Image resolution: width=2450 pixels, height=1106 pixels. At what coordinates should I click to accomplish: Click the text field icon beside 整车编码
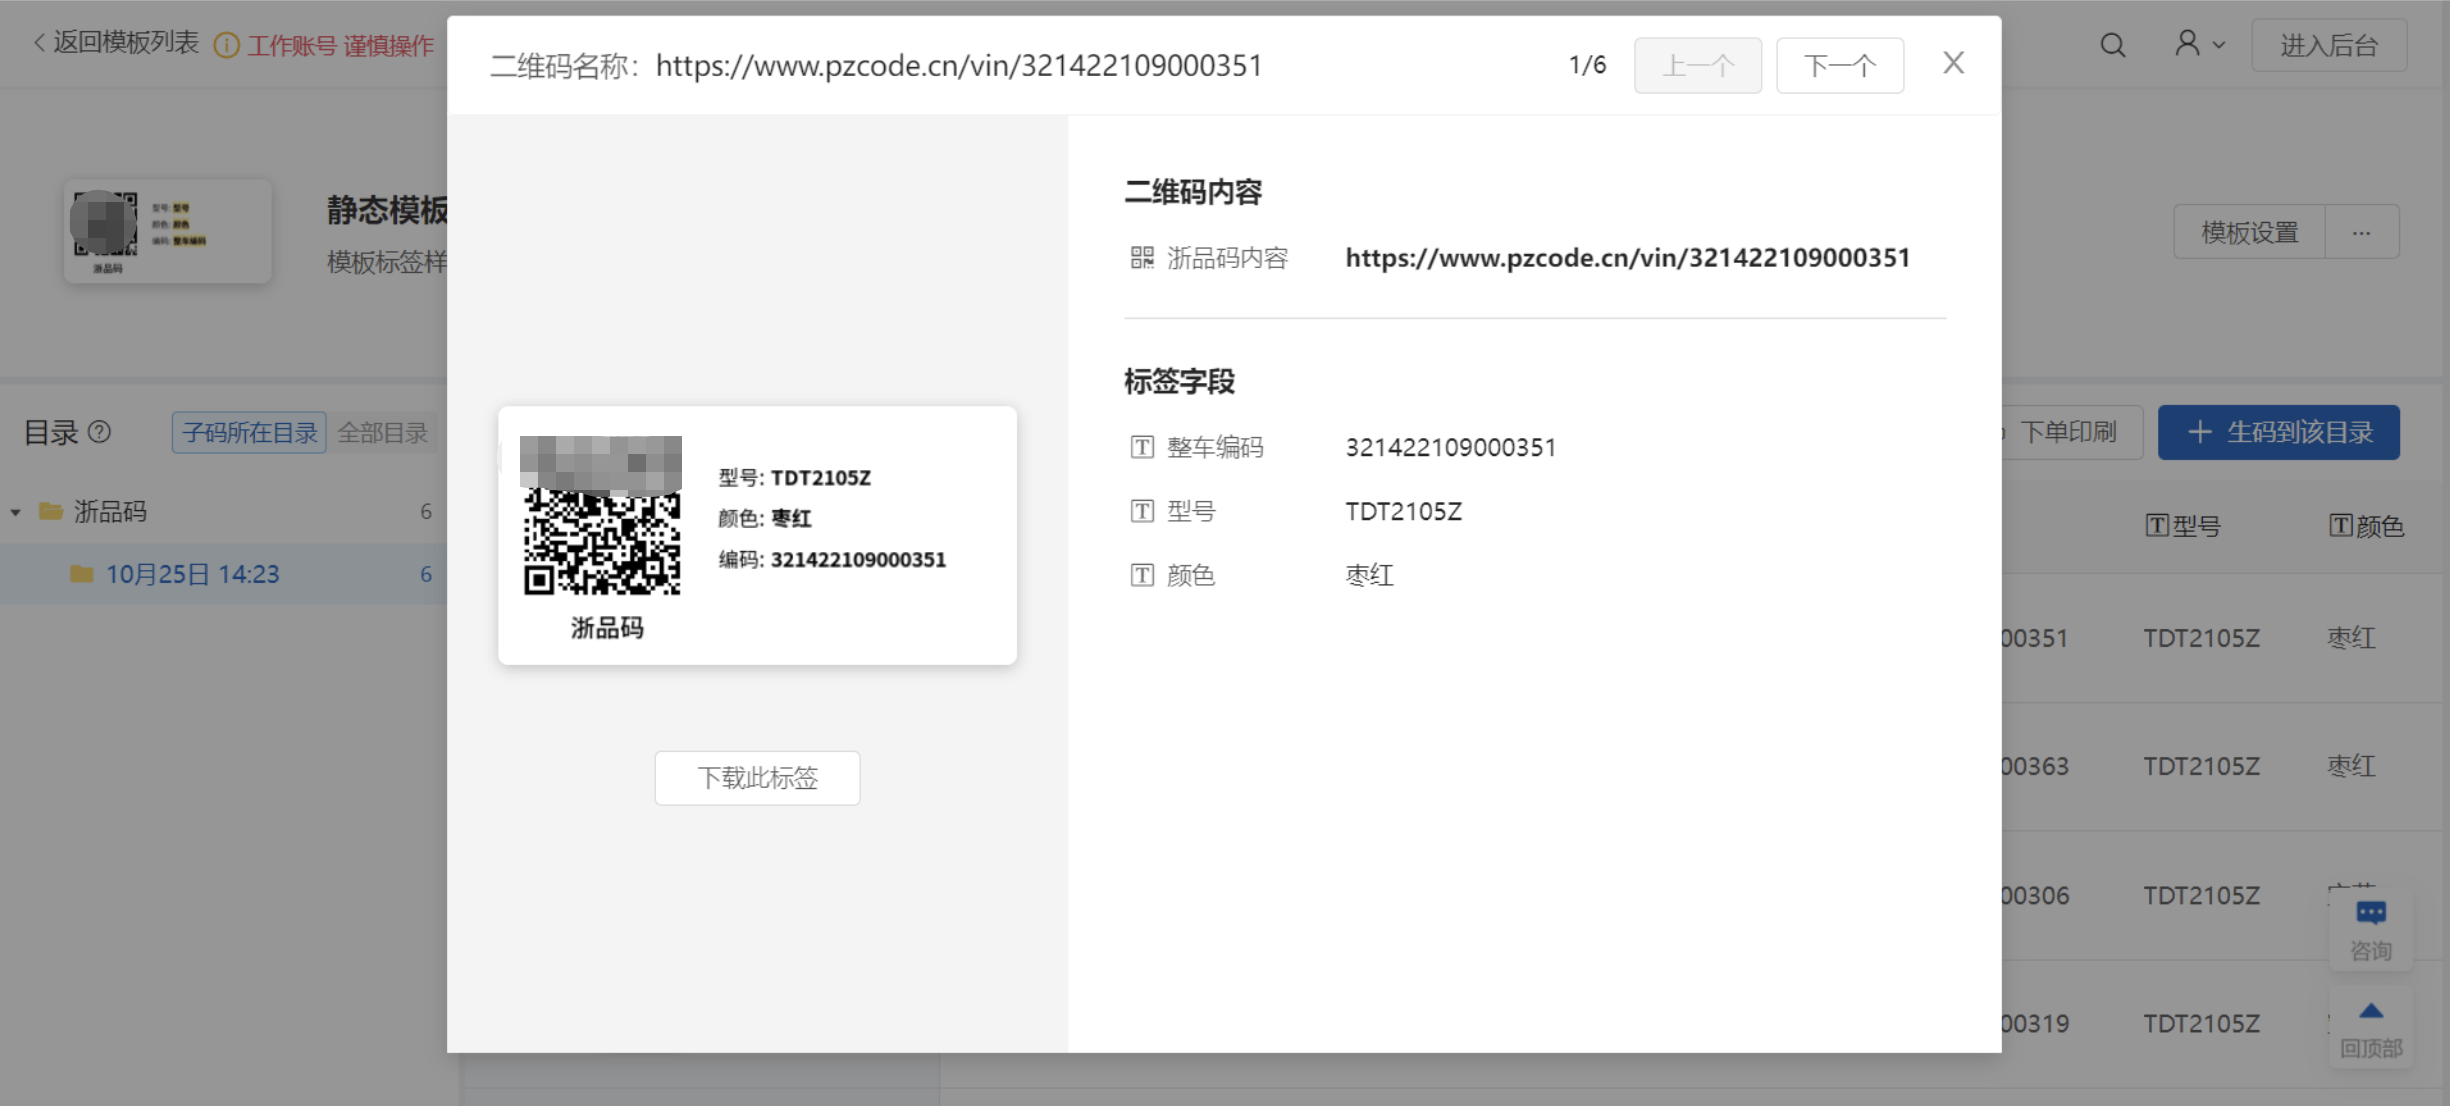[1141, 447]
